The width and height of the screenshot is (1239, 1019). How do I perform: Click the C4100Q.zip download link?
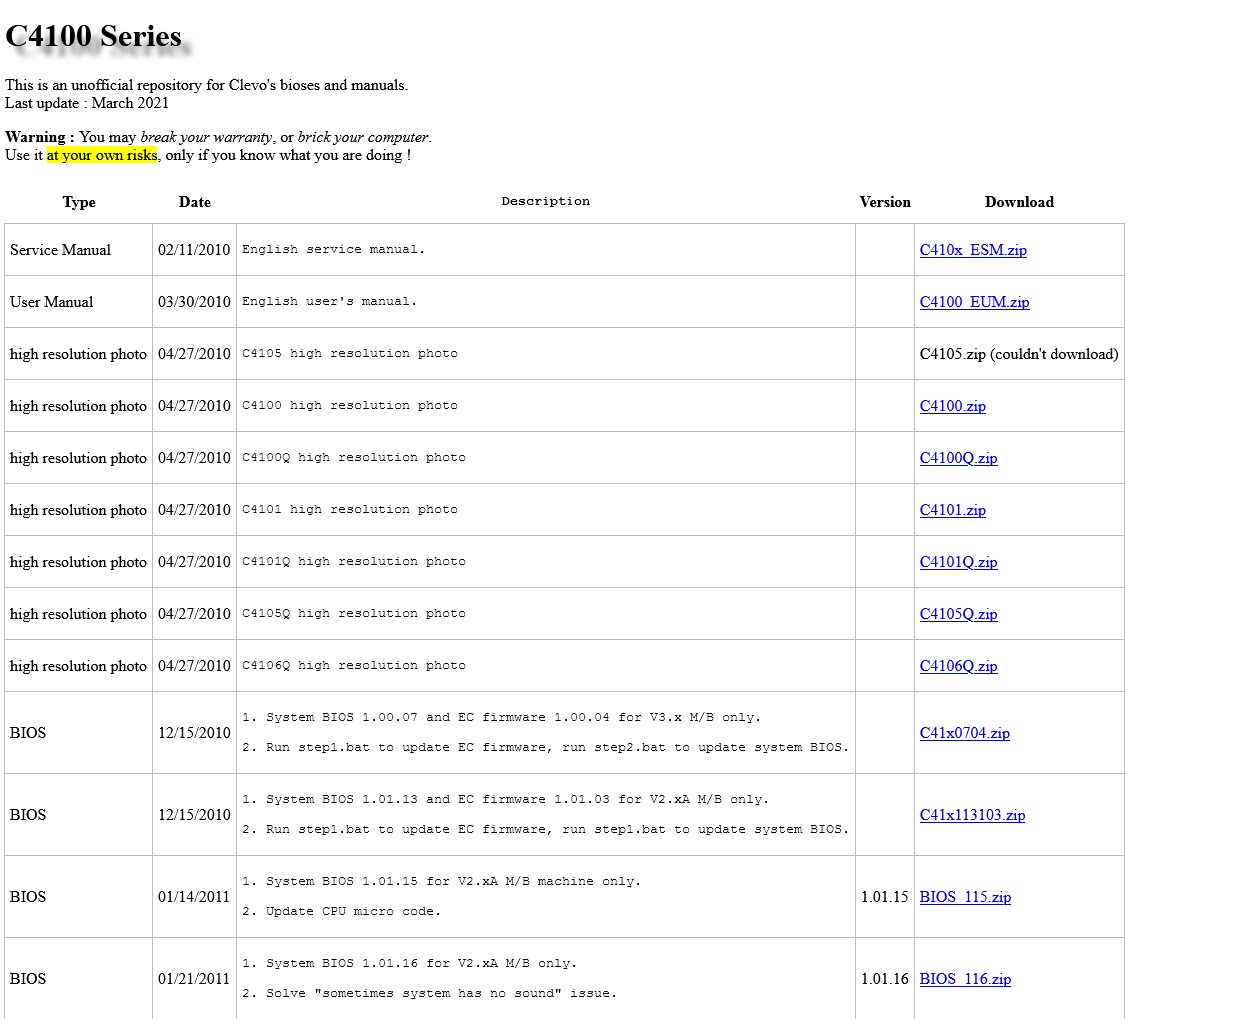click(958, 458)
